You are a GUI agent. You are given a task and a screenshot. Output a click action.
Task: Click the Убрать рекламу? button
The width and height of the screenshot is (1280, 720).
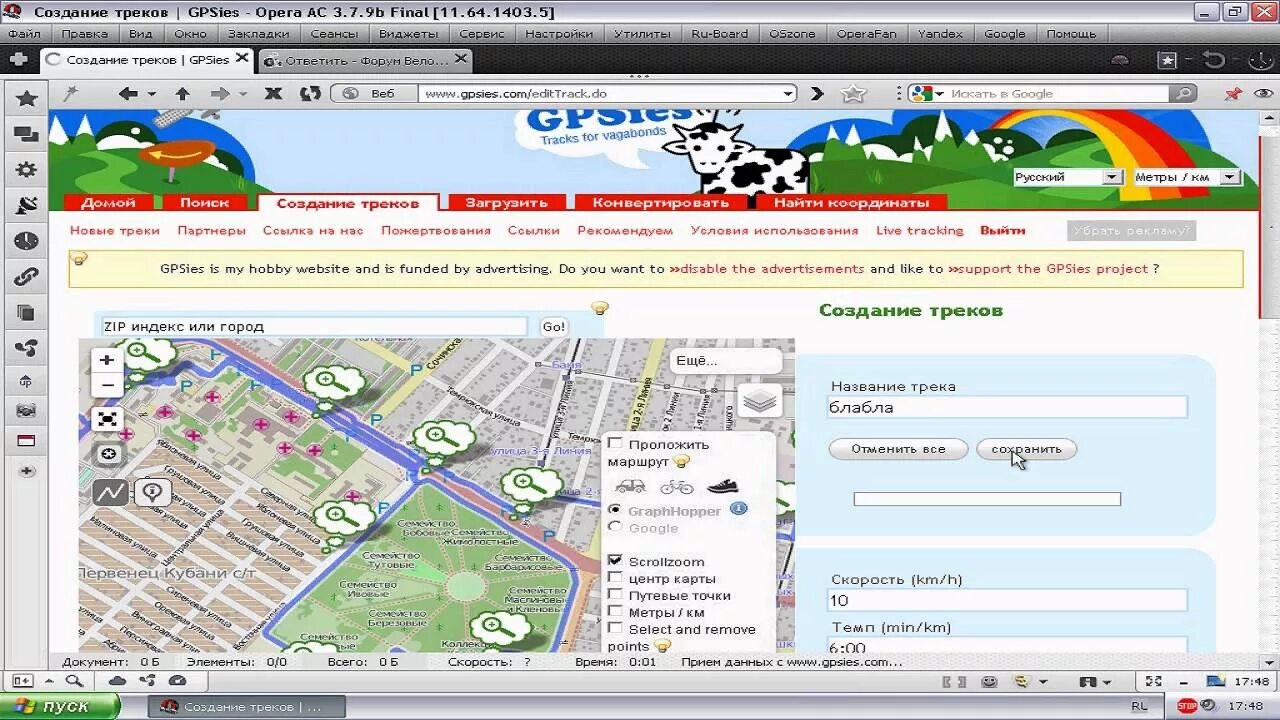click(1131, 230)
